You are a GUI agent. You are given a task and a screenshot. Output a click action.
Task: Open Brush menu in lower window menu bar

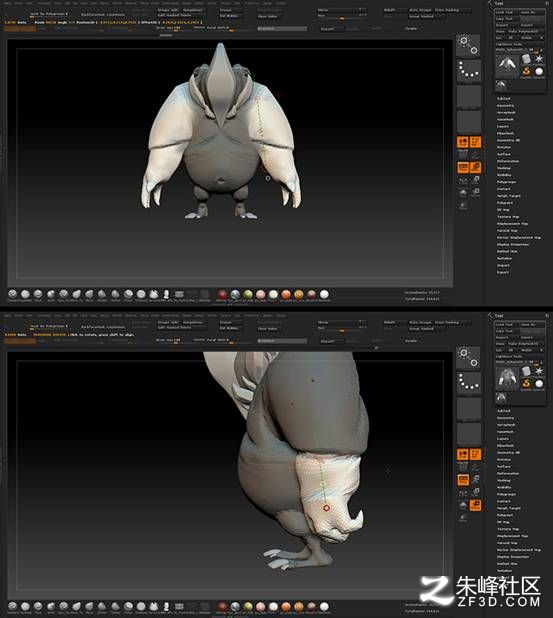[19, 315]
